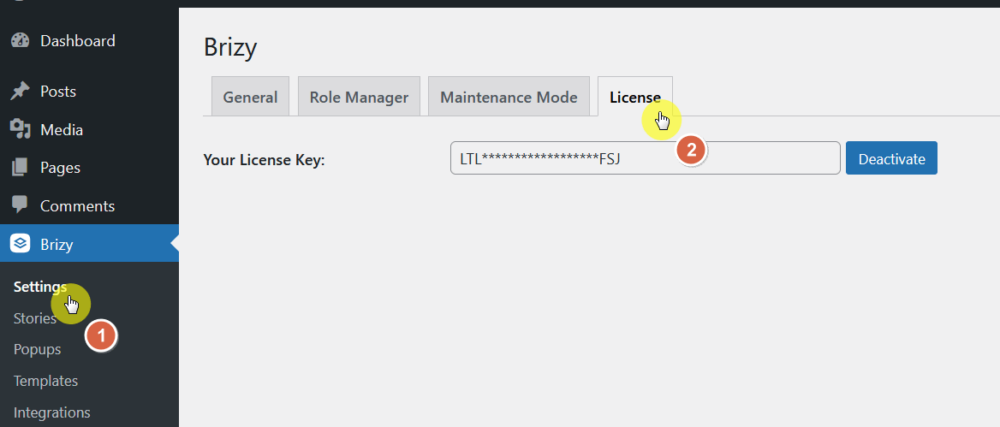The width and height of the screenshot is (1000, 427).
Task: Open the Settings submenu item
Action: point(40,287)
